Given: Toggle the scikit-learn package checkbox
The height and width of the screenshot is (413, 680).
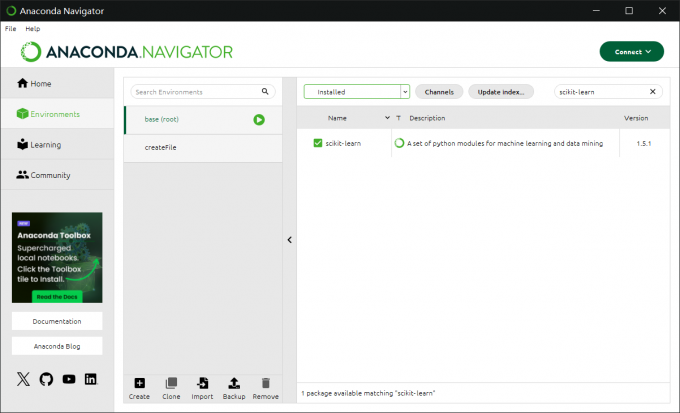Looking at the screenshot, I should (x=318, y=143).
